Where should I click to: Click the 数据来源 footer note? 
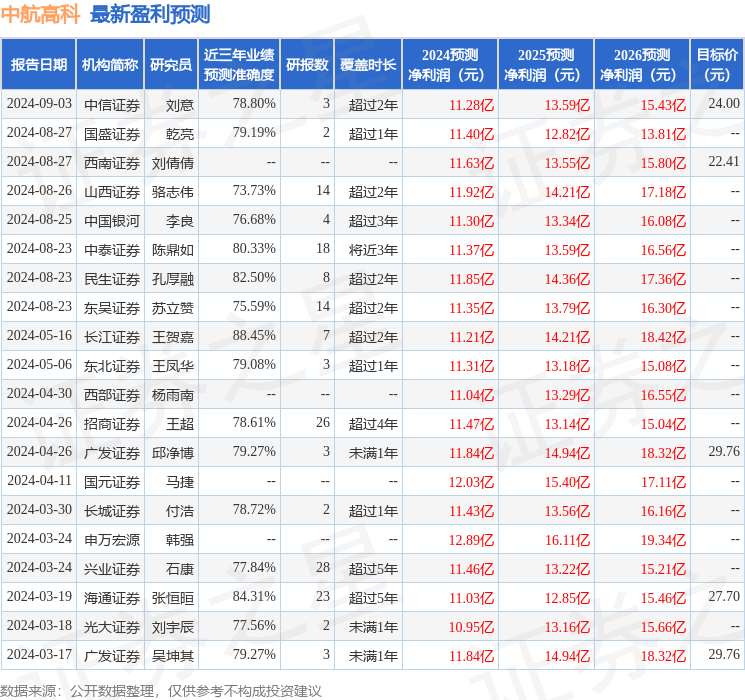pos(161,690)
